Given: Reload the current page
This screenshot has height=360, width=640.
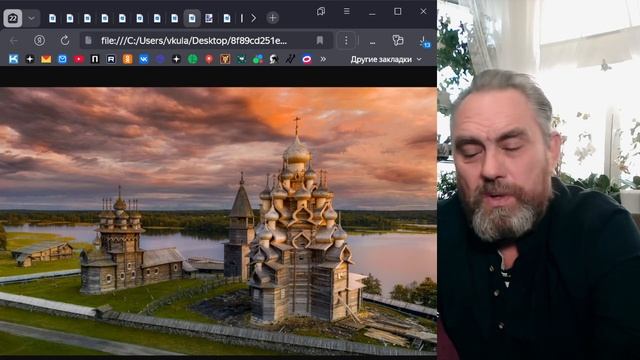Looking at the screenshot, I should [x=64, y=40].
